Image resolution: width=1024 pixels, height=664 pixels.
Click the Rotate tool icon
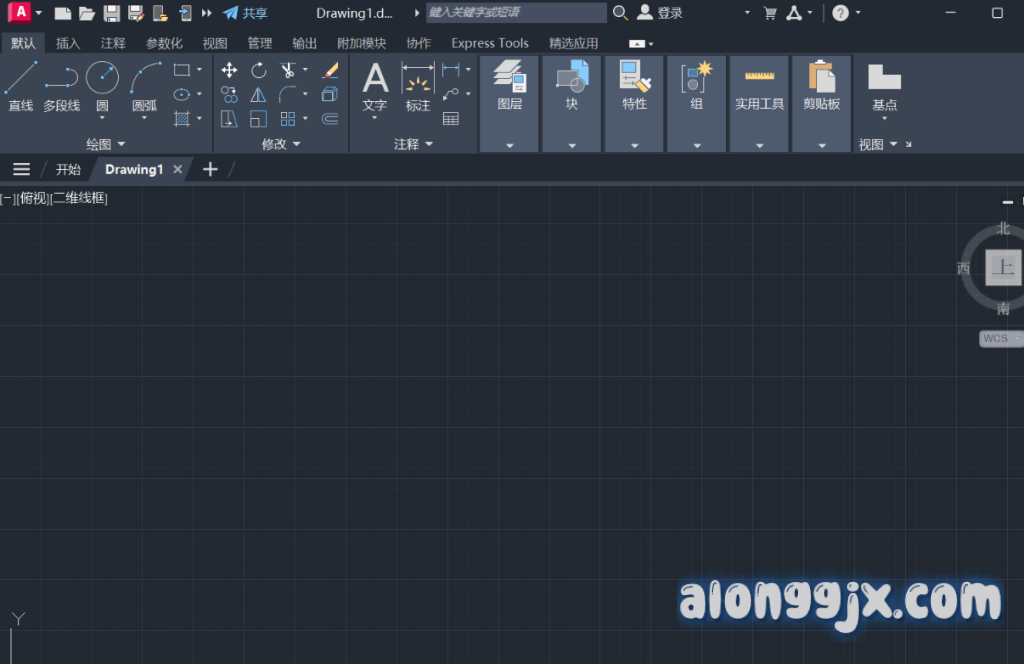(x=259, y=70)
